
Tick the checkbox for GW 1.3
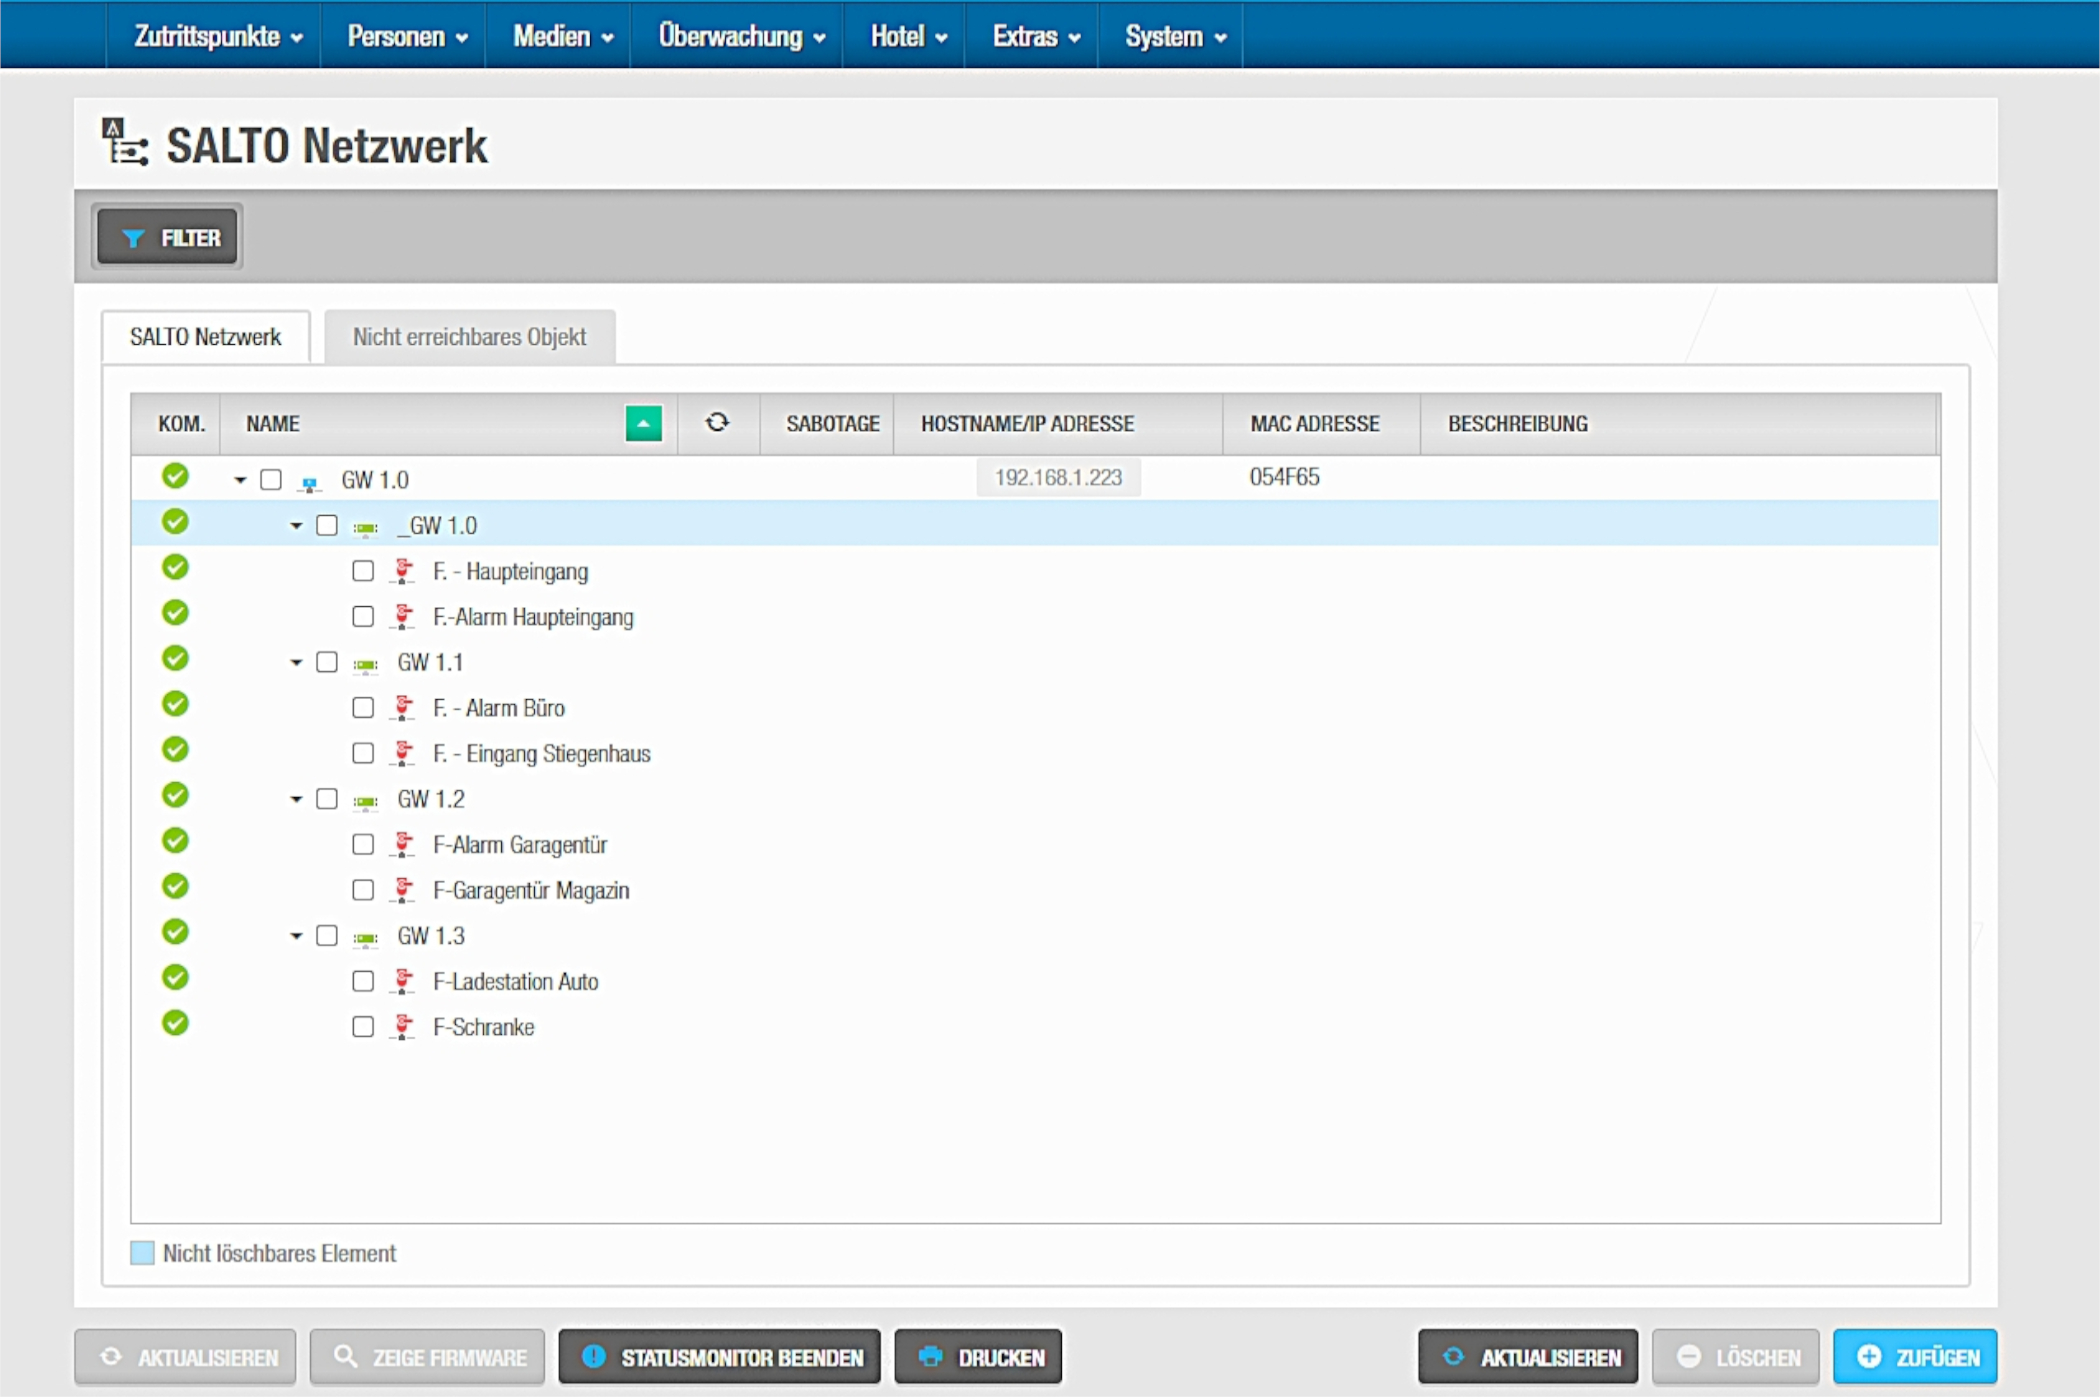click(327, 936)
